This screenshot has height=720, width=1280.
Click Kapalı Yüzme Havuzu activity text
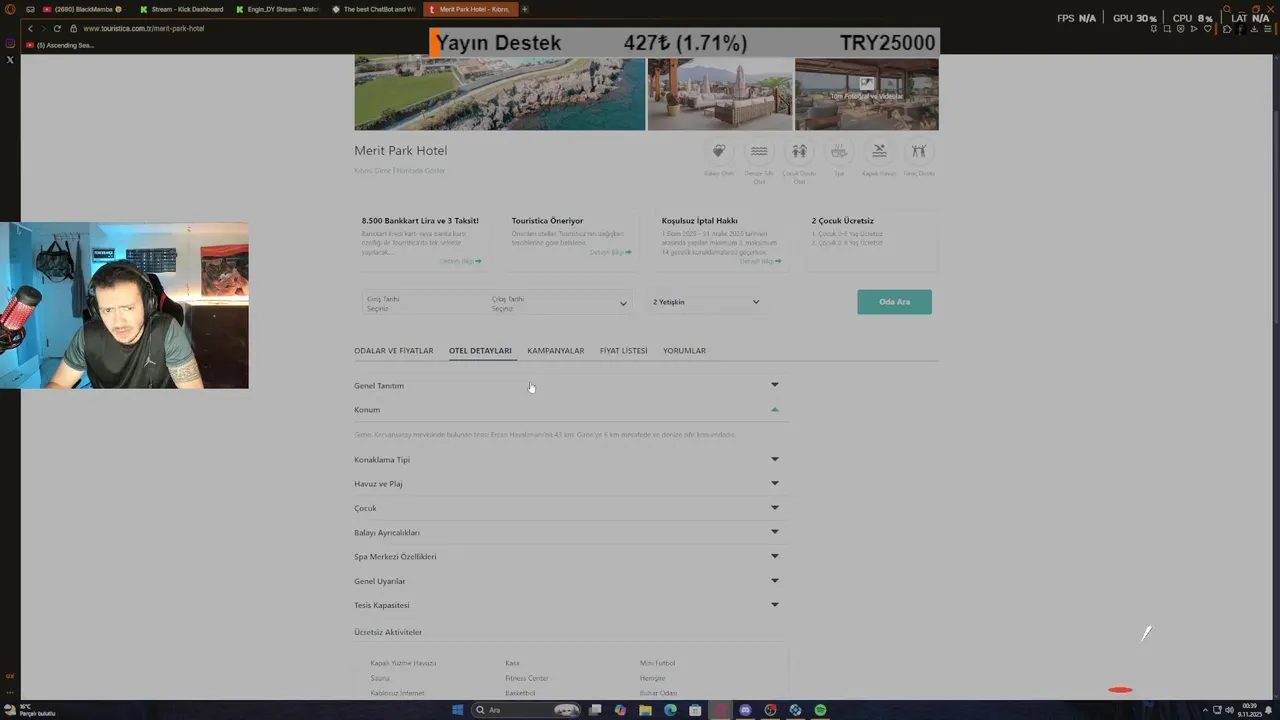pyautogui.click(x=403, y=663)
